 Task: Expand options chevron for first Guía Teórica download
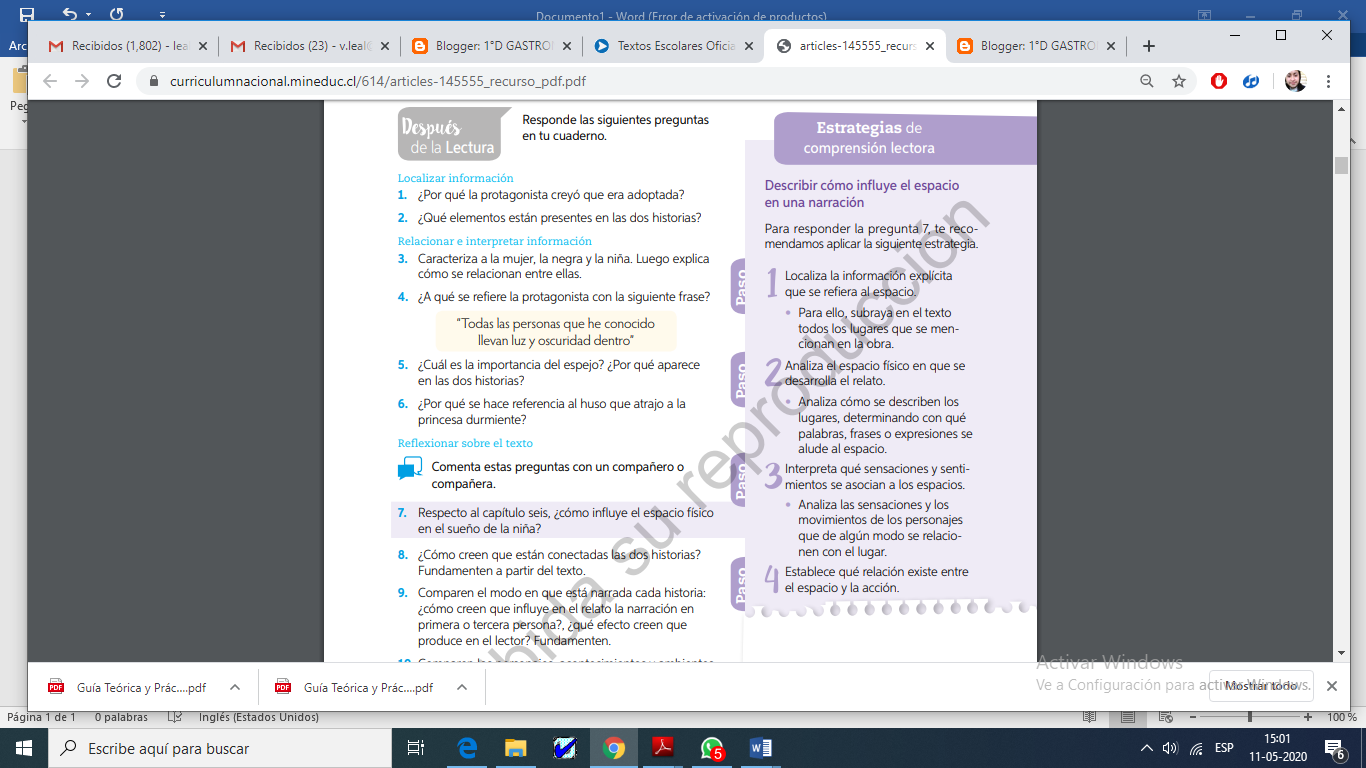[x=235, y=687]
